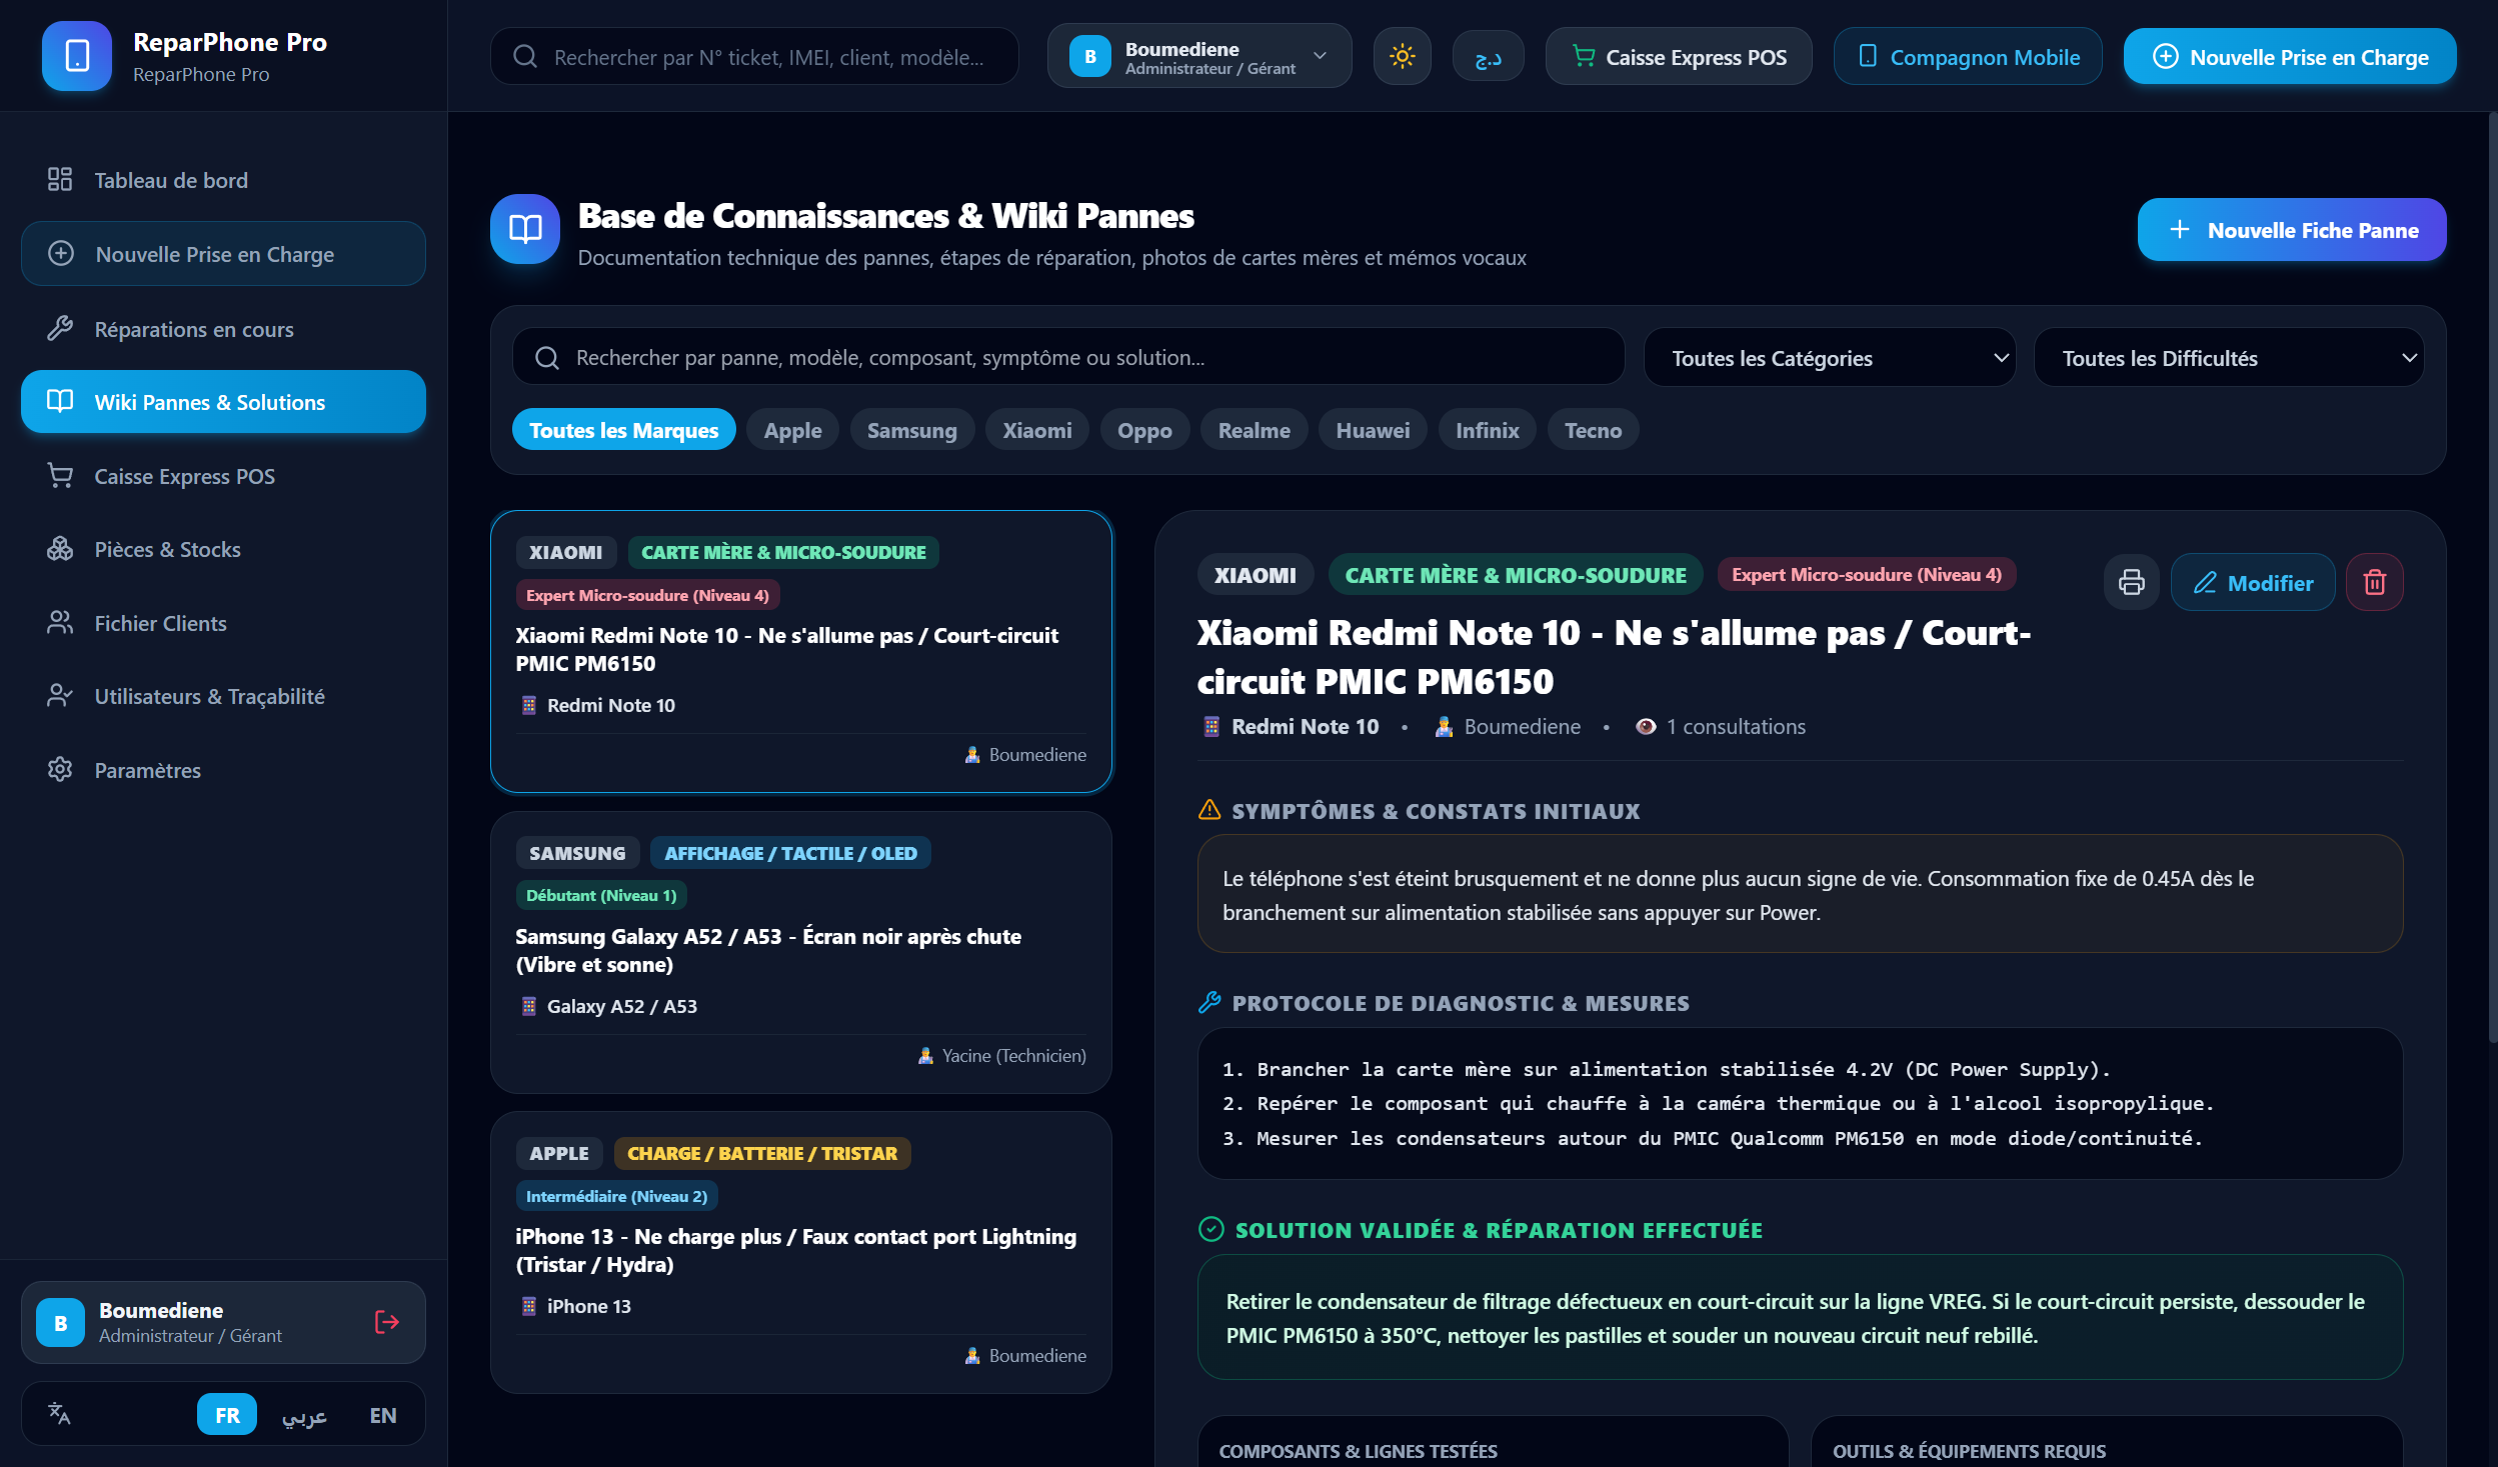2498x1467 pixels.
Task: Filter by Samsung brand
Action: pyautogui.click(x=911, y=430)
